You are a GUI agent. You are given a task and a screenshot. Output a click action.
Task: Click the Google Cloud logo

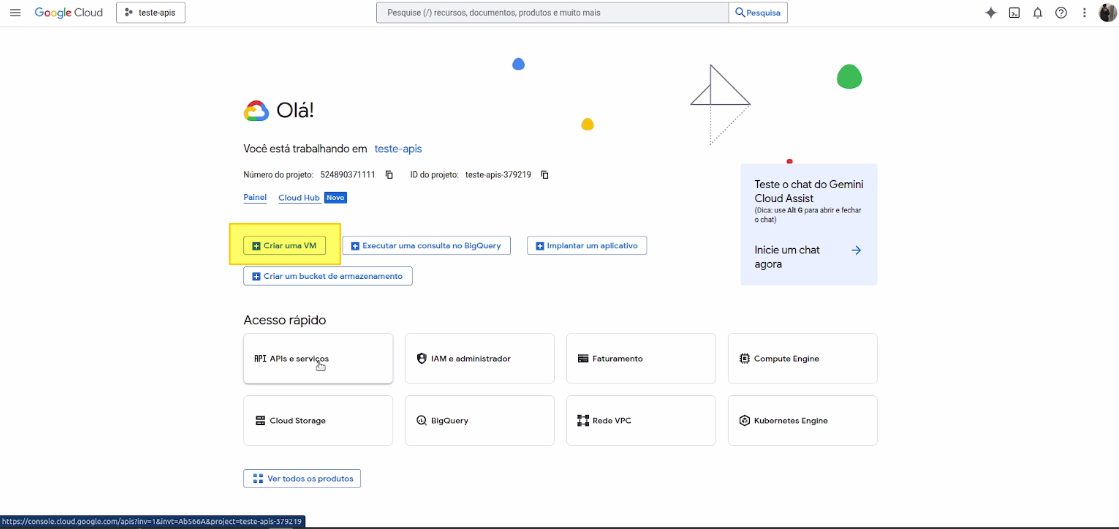pyautogui.click(x=69, y=13)
